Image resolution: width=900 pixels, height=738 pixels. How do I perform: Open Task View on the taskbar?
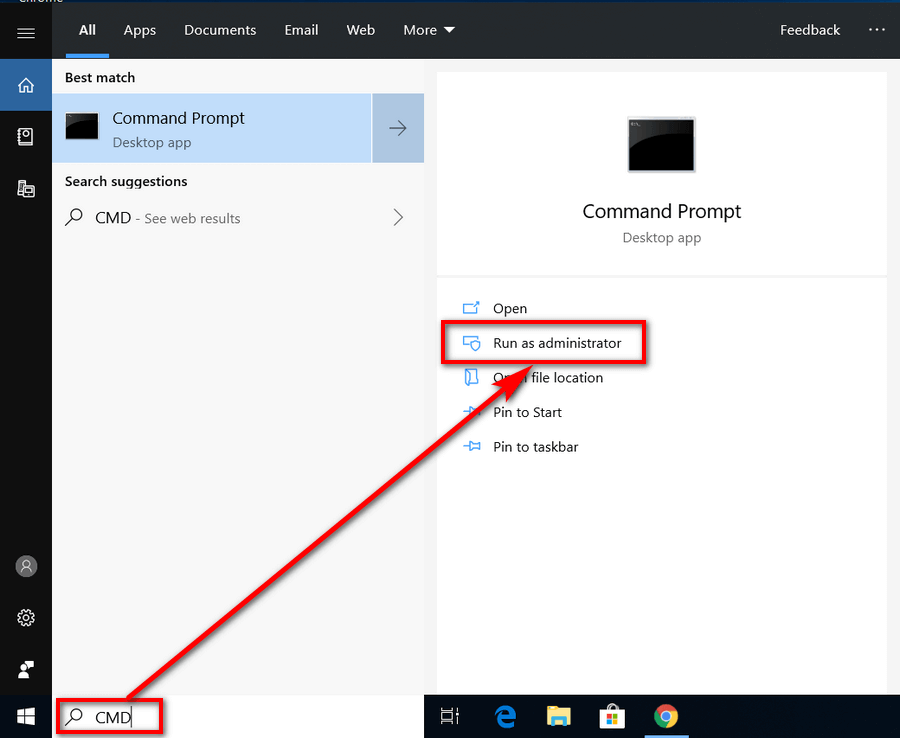click(450, 716)
